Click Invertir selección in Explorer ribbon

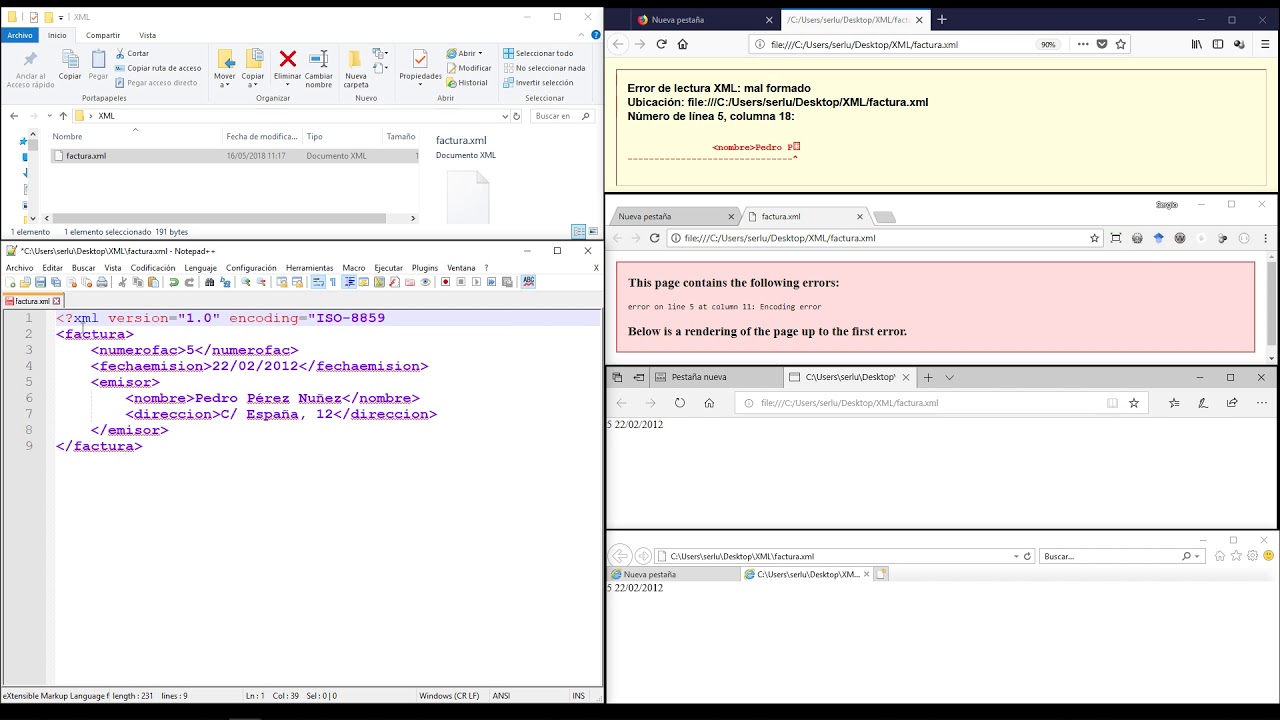[x=538, y=83]
